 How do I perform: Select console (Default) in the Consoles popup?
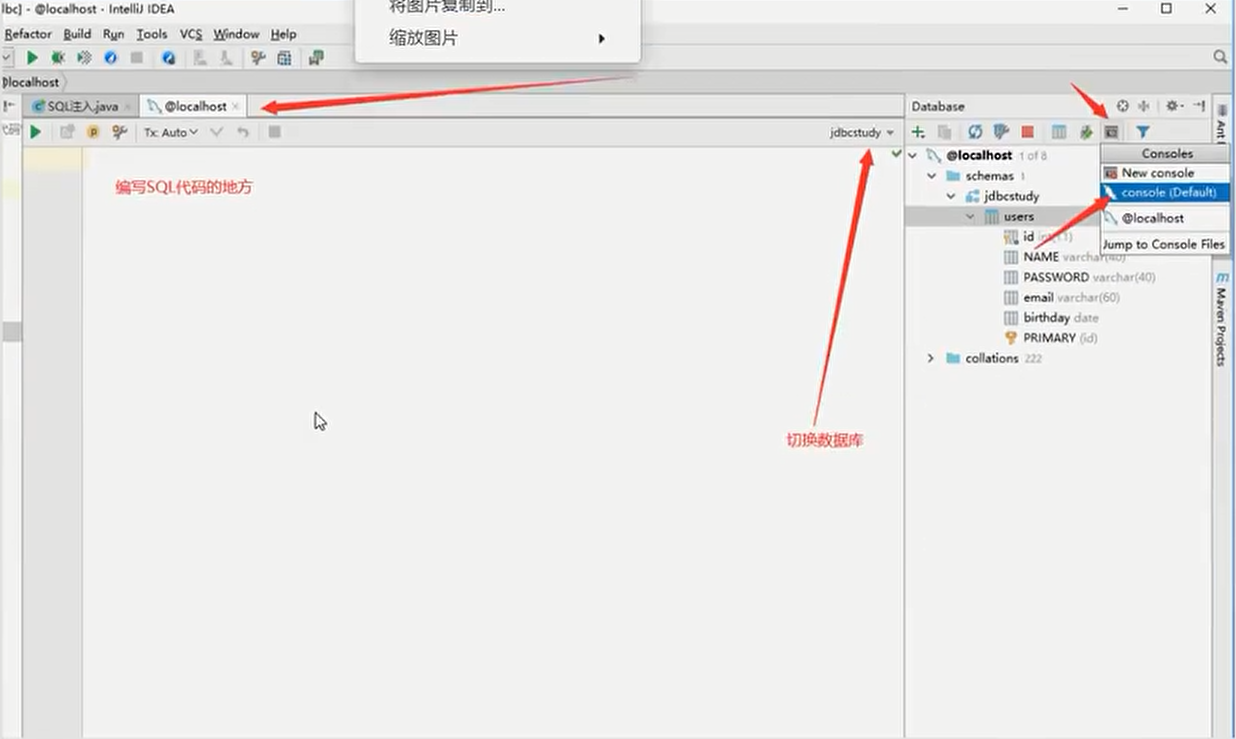1164,192
